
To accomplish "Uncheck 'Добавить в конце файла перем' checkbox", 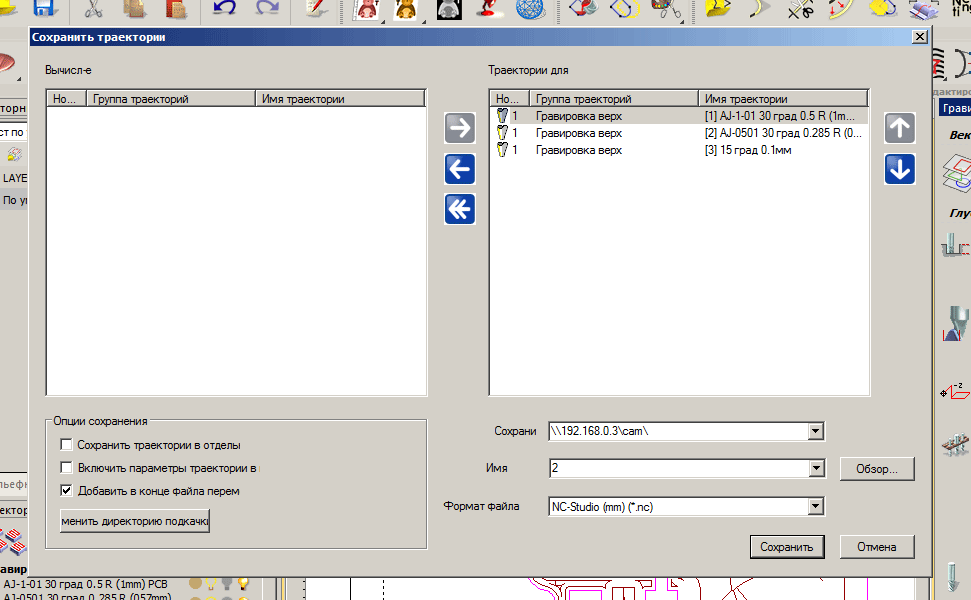I will click(66, 490).
